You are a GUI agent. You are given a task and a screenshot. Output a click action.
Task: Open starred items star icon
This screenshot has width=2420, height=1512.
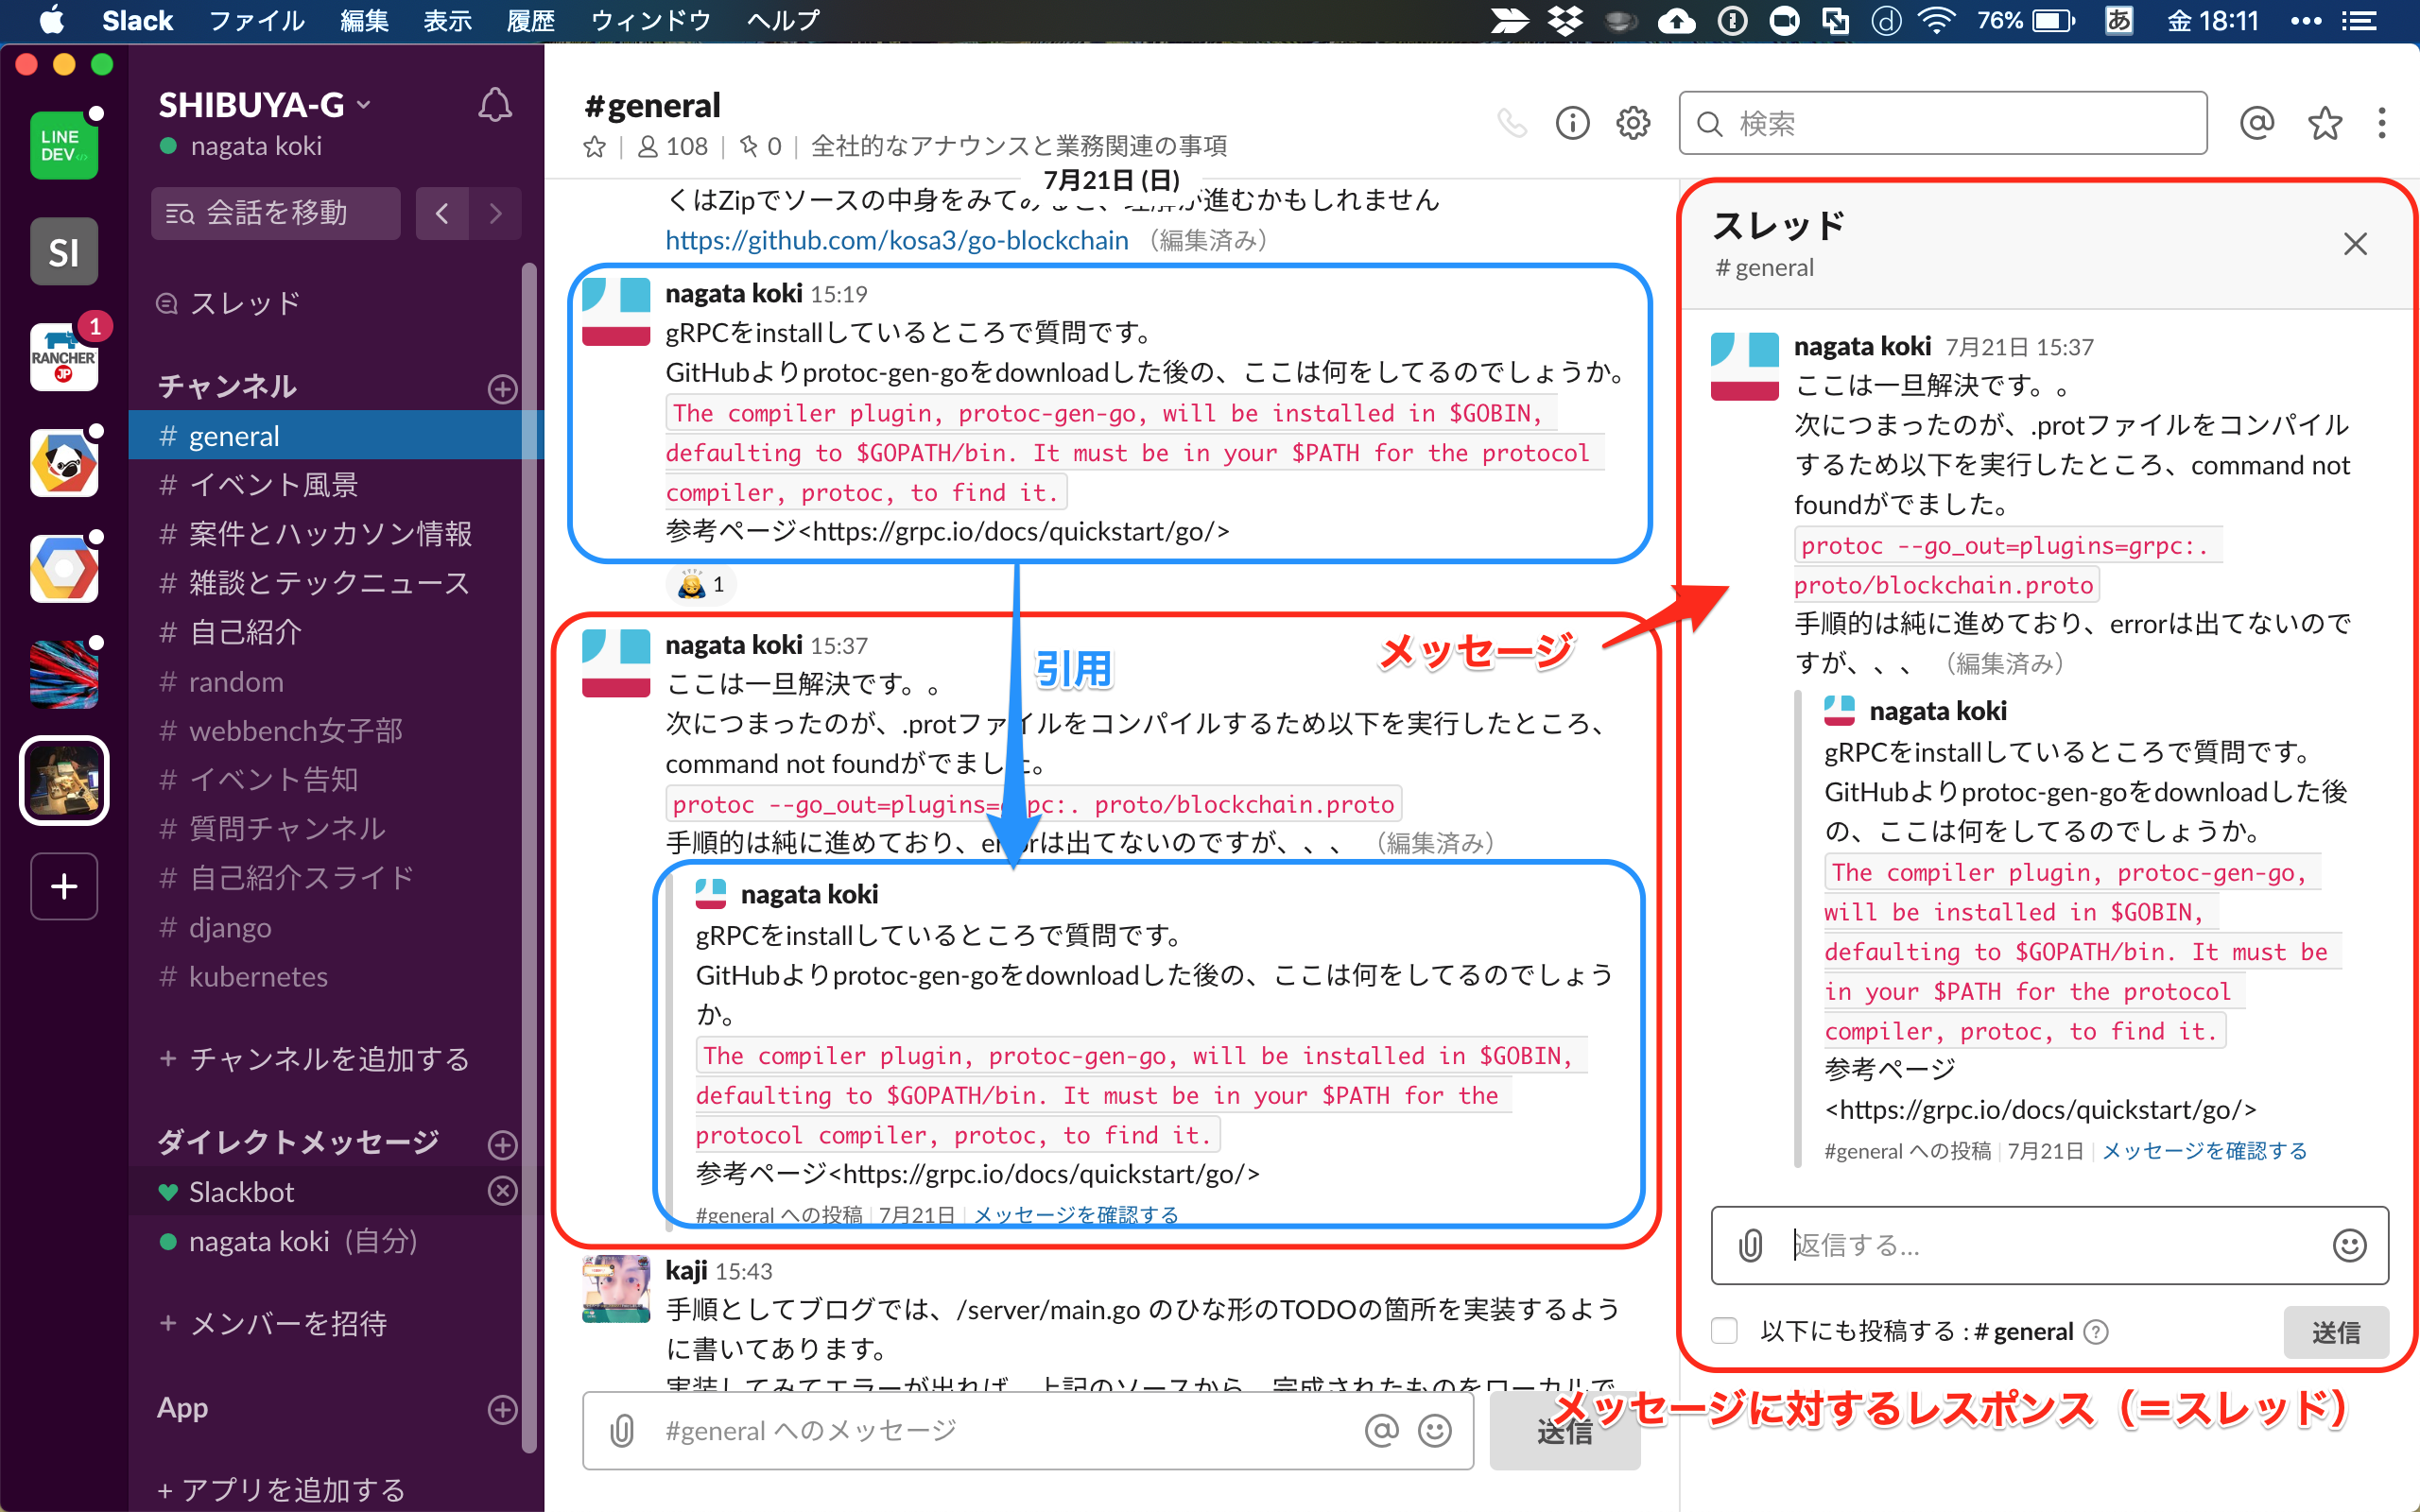2324,123
